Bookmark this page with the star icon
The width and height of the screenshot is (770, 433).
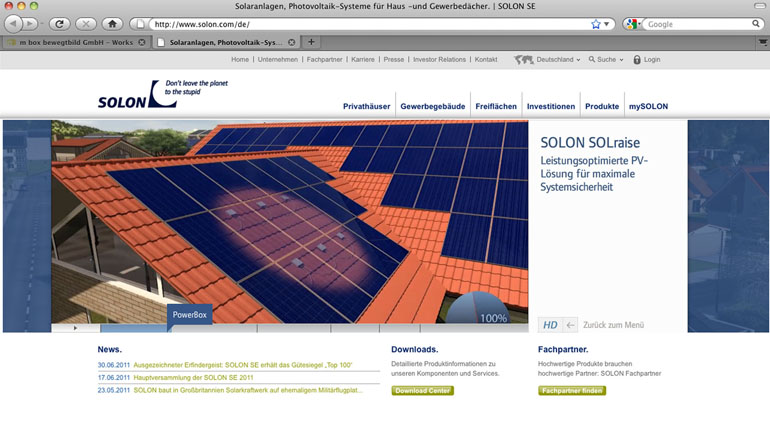[x=596, y=24]
